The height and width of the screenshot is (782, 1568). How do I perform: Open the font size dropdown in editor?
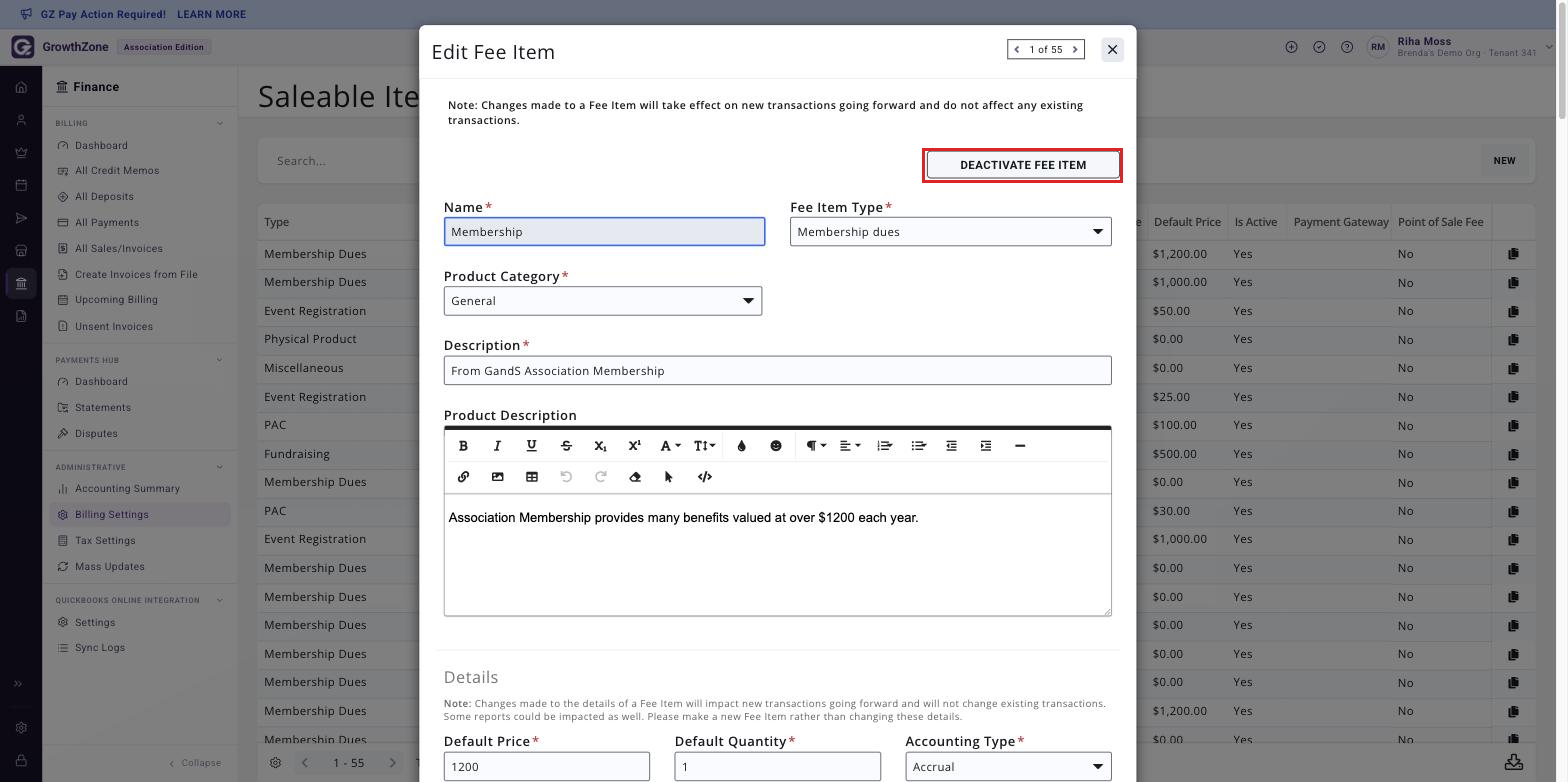click(704, 446)
